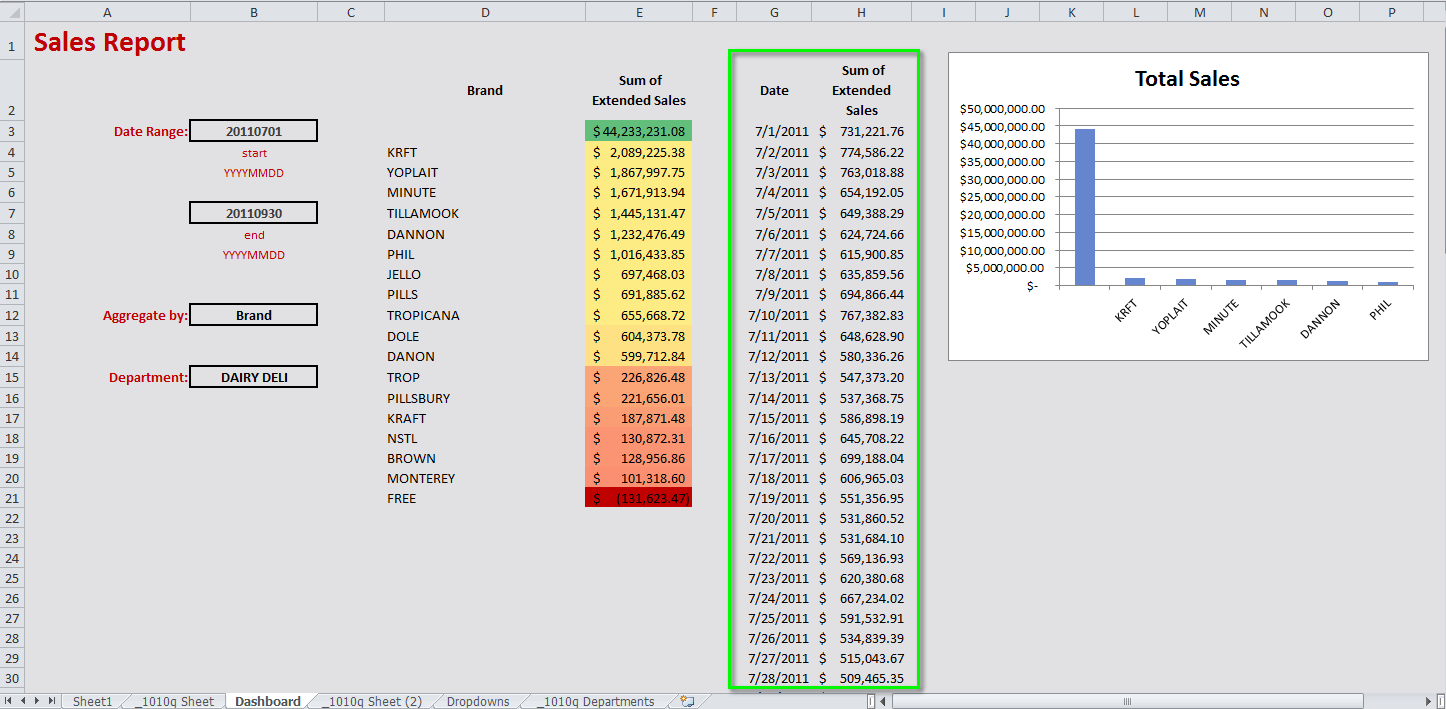Click the daily sales value 731,221.76
This screenshot has height=709, width=1446.
861,131
